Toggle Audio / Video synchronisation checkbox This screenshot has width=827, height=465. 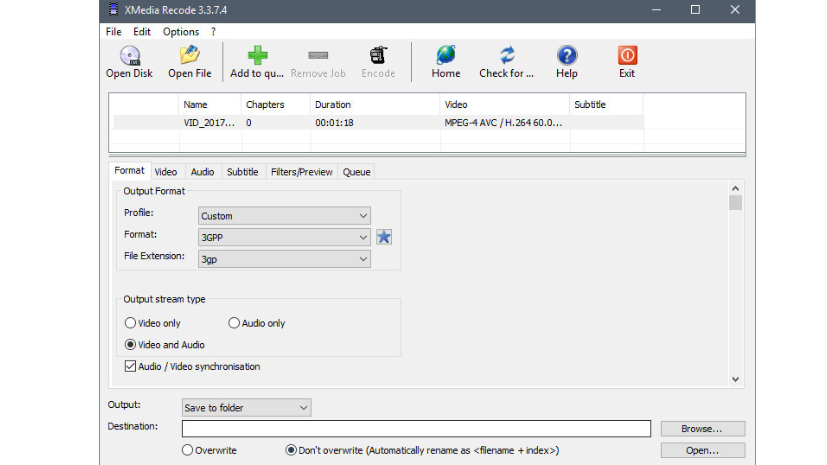tap(131, 367)
